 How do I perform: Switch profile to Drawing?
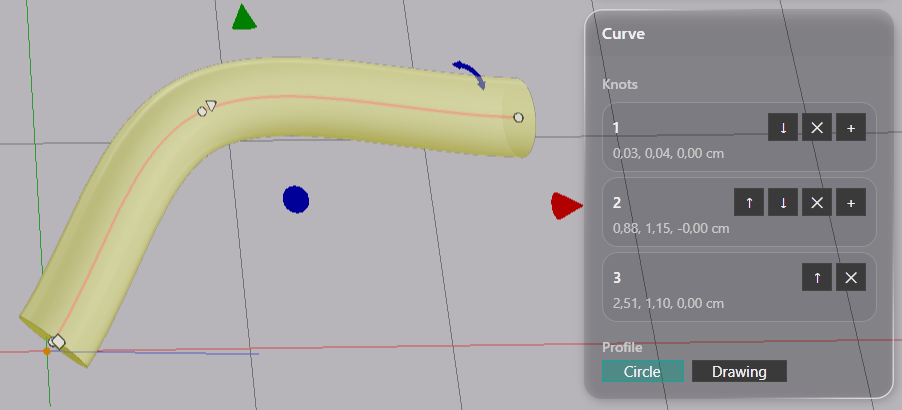[739, 371]
